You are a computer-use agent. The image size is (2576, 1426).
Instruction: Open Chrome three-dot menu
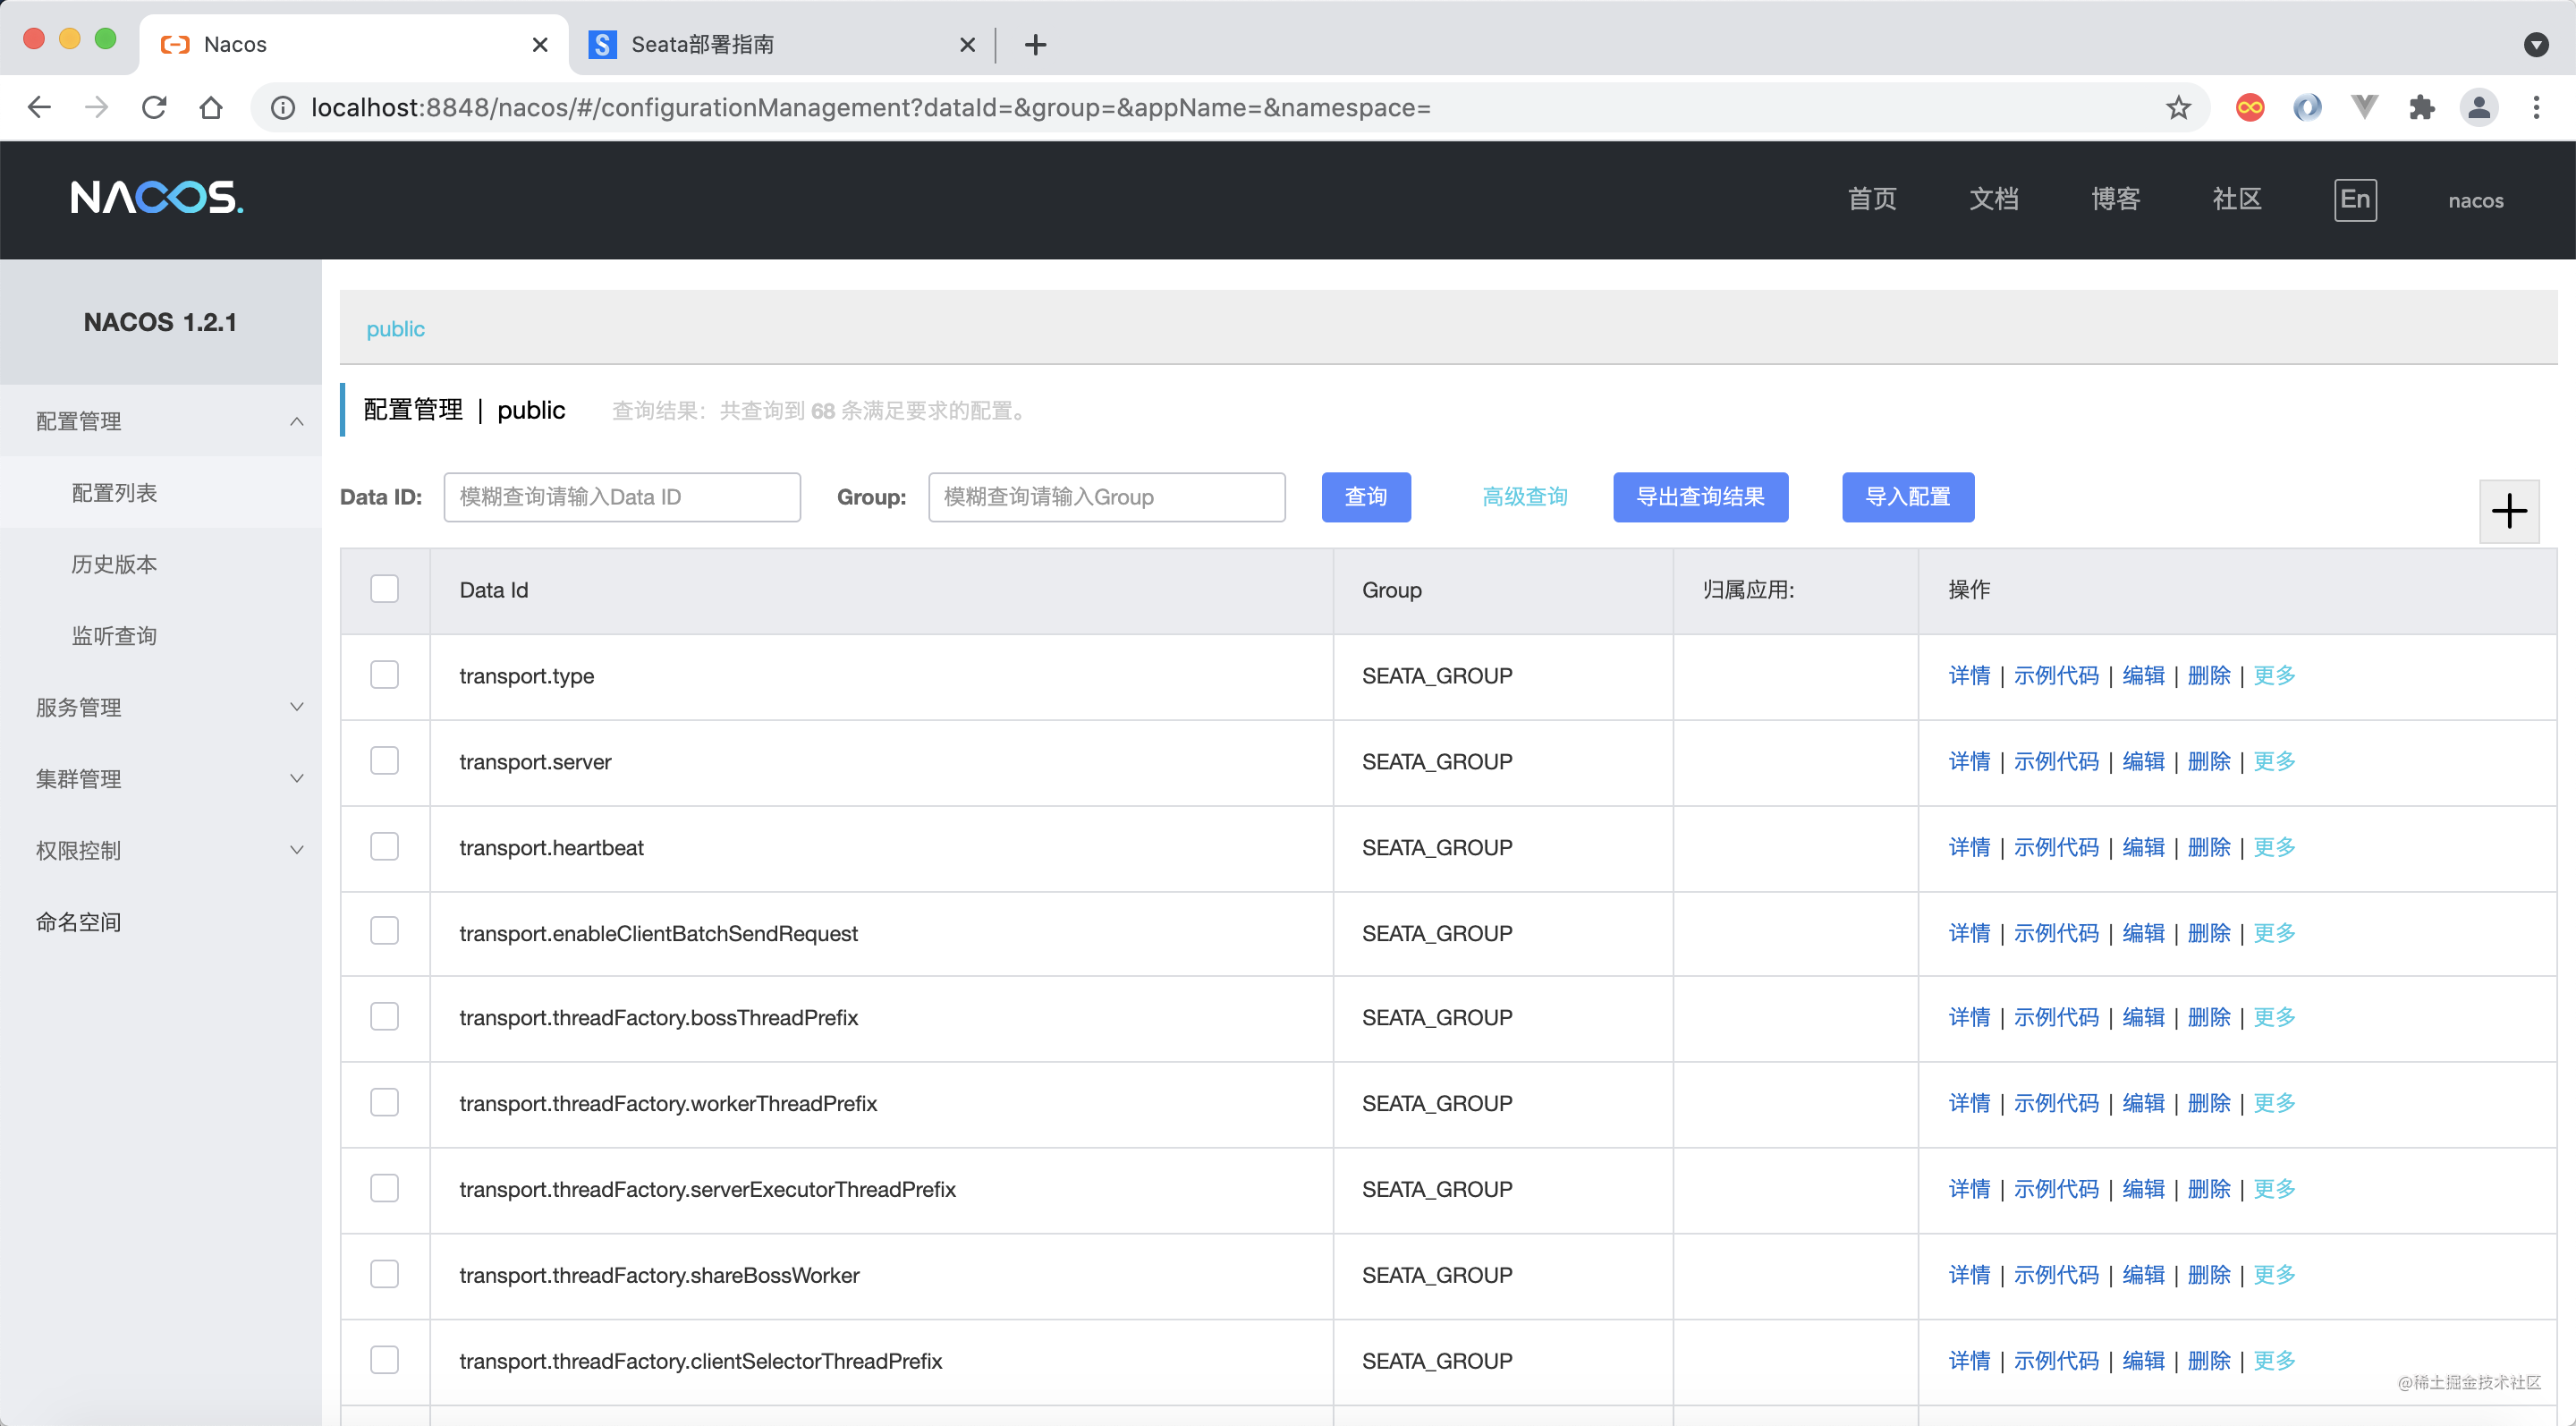(2536, 107)
